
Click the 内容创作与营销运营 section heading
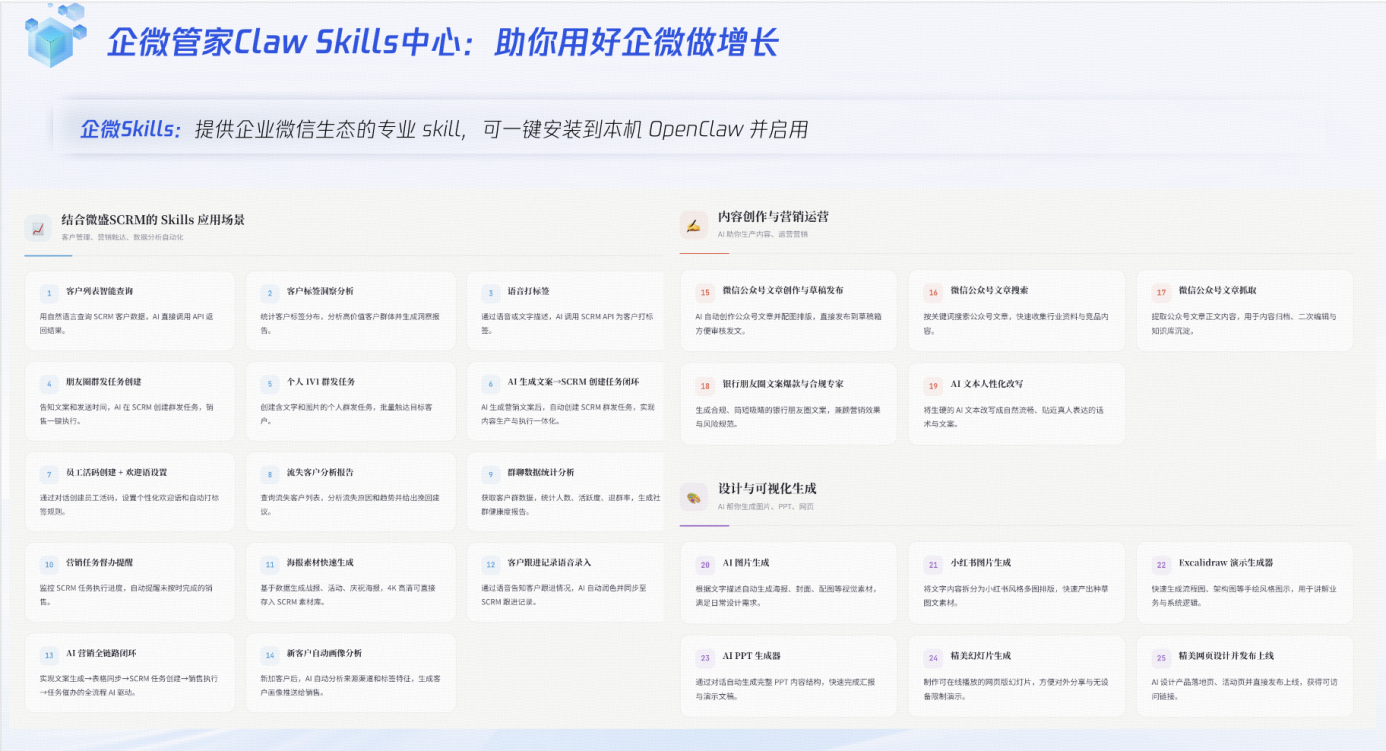coord(773,216)
